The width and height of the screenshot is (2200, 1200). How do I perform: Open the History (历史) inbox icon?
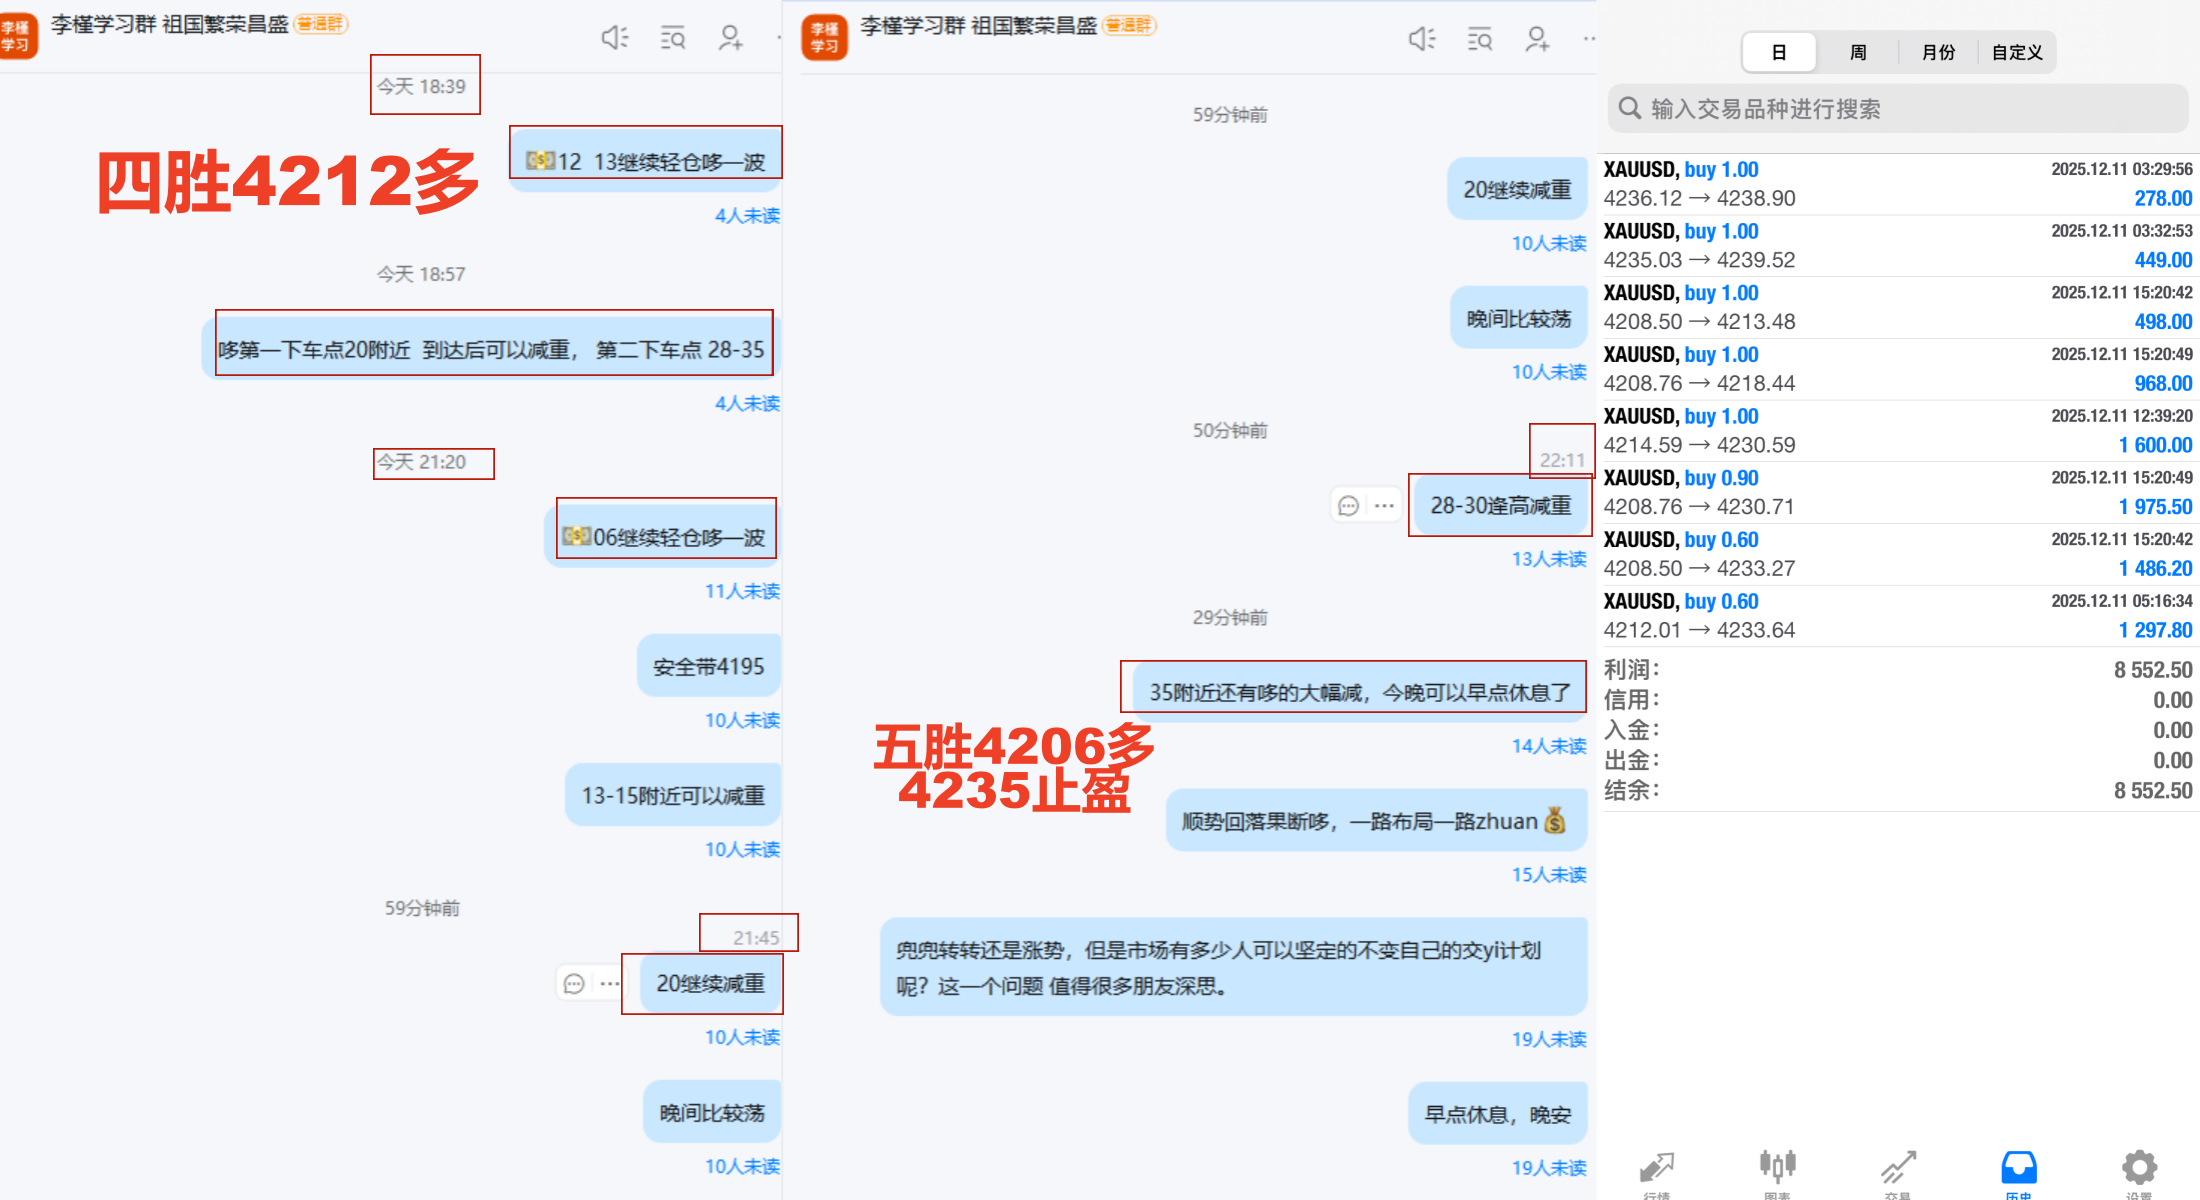pos(2018,1168)
